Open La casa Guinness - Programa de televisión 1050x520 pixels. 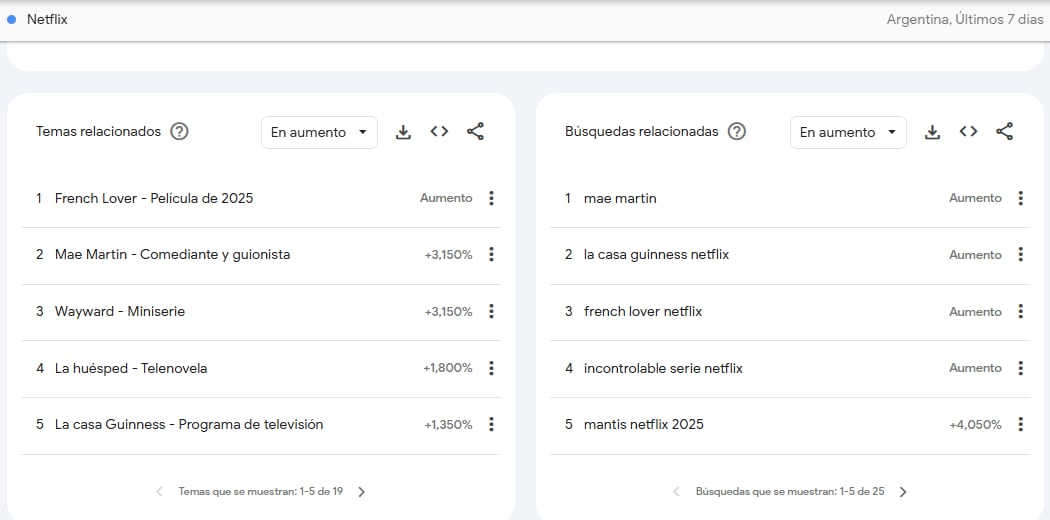pos(189,424)
